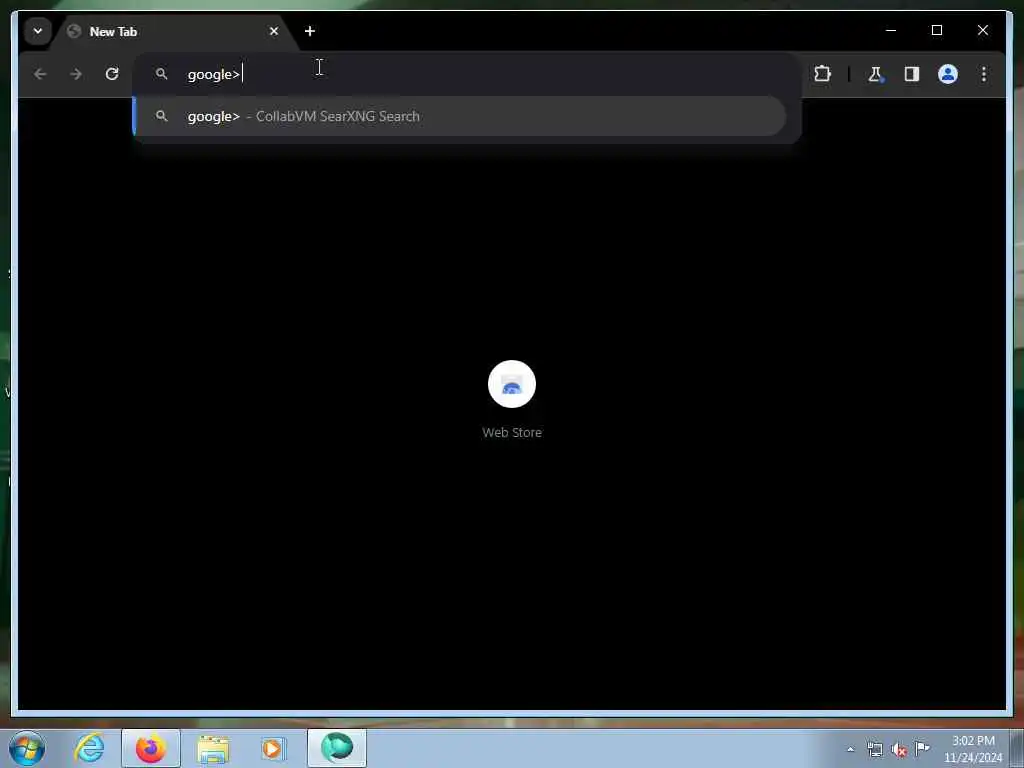Switch to Firefox in taskbar
Image resolution: width=1024 pixels, height=768 pixels.
click(151, 748)
